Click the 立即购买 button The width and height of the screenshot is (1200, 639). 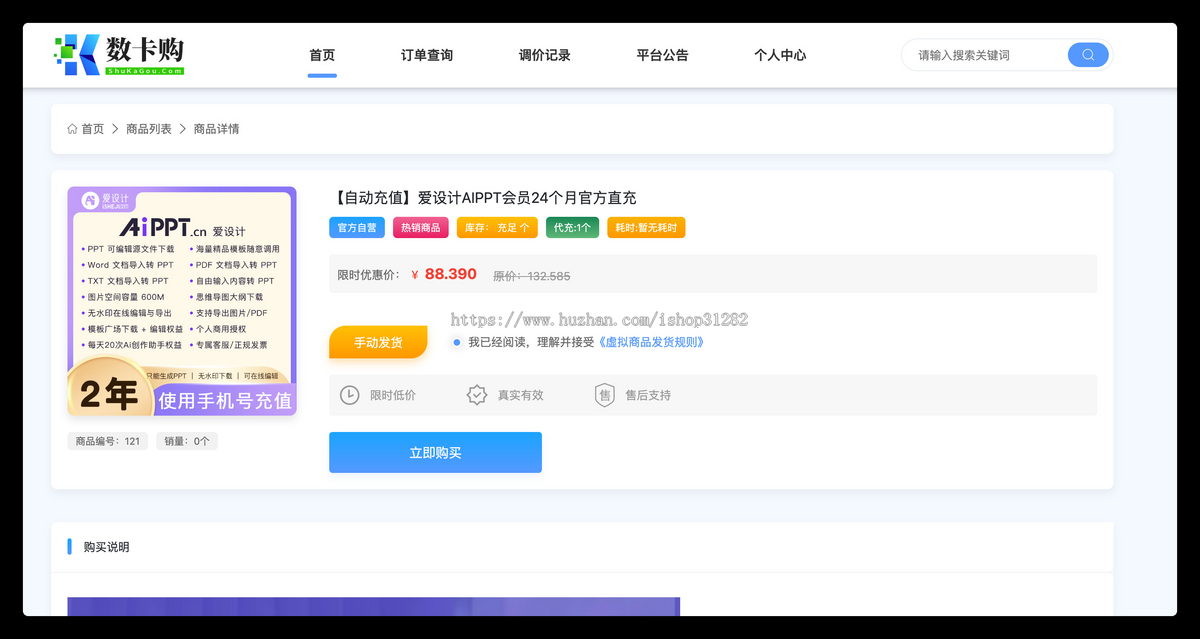435,452
